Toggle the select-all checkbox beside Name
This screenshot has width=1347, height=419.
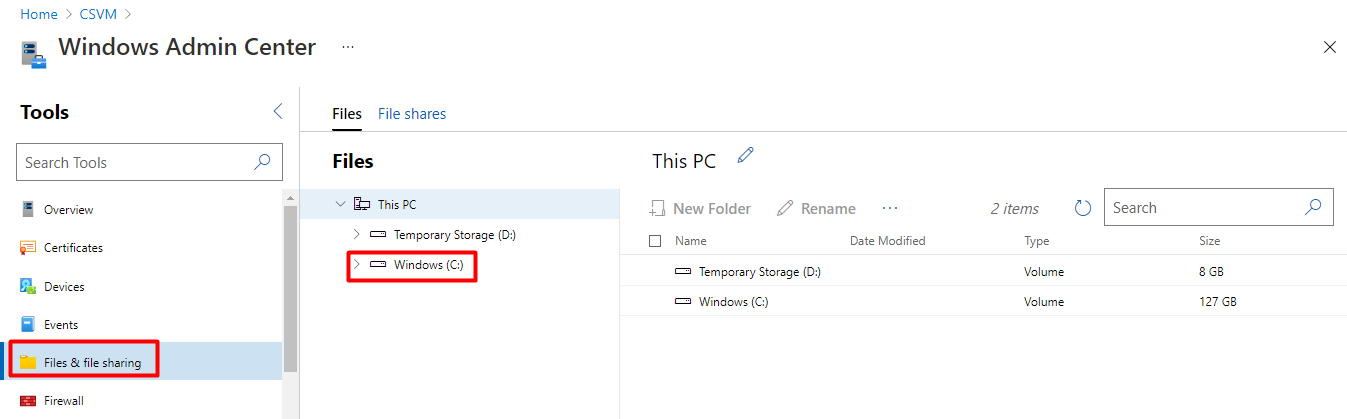coord(655,241)
